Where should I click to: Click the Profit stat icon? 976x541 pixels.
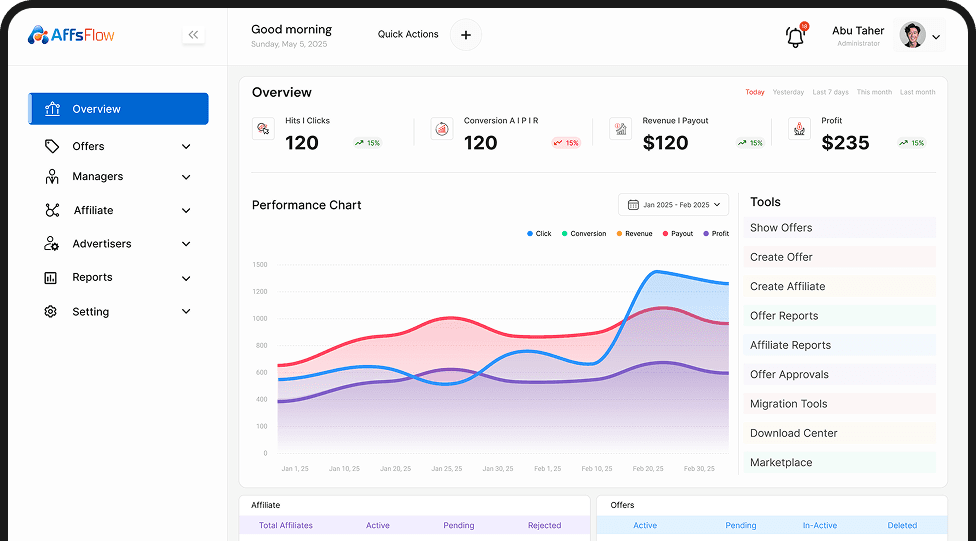pos(799,128)
